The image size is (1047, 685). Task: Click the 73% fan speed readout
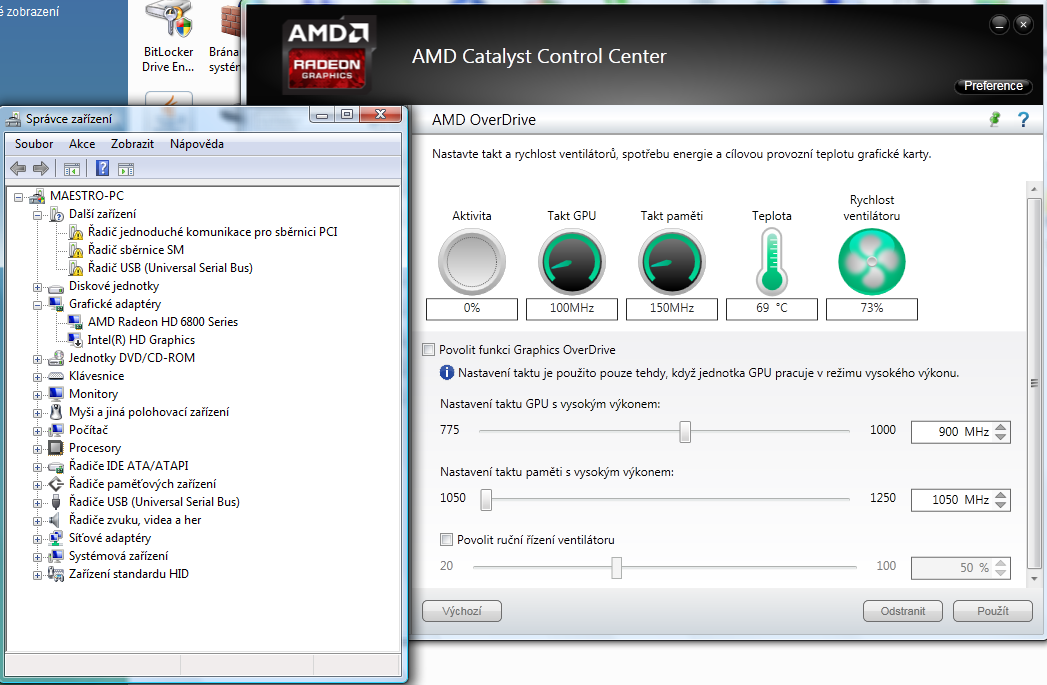click(x=871, y=308)
